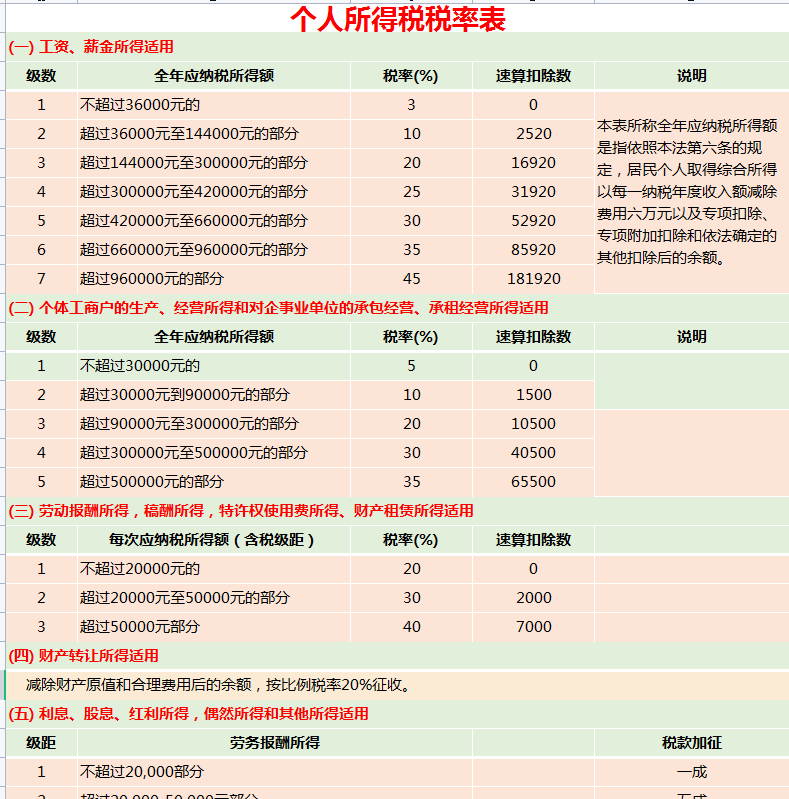Select tax rate cell 40
This screenshot has width=789, height=799.
click(x=411, y=627)
